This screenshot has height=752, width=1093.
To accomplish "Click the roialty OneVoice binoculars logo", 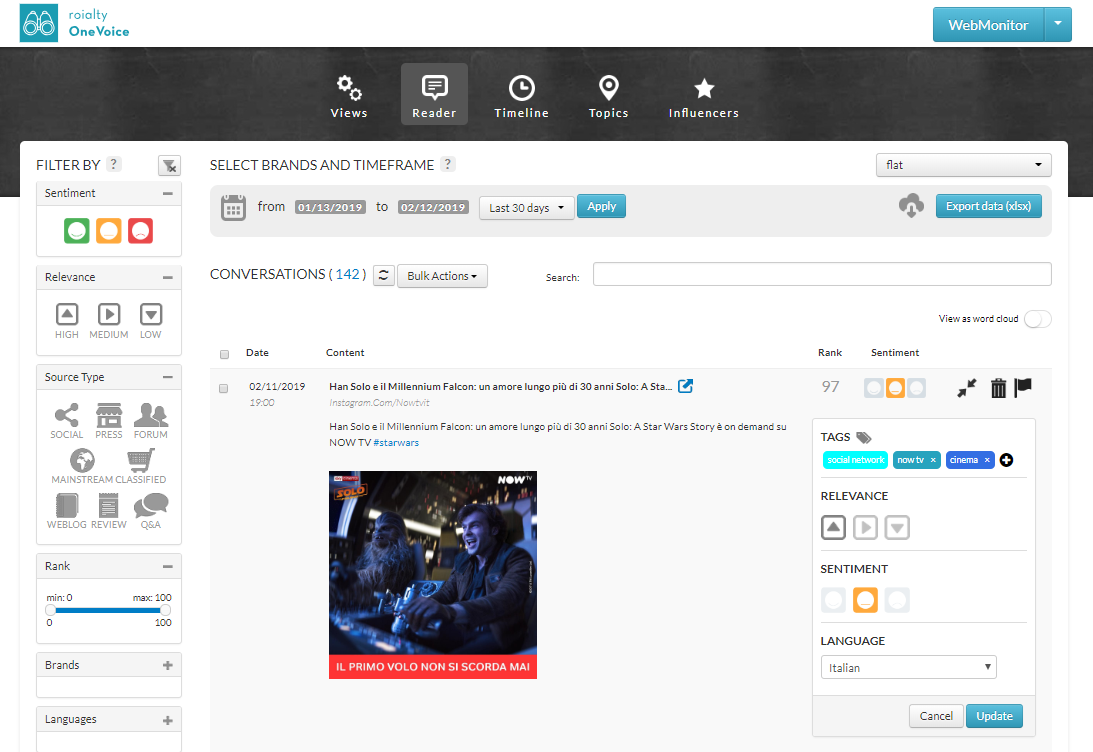I will [x=39, y=23].
